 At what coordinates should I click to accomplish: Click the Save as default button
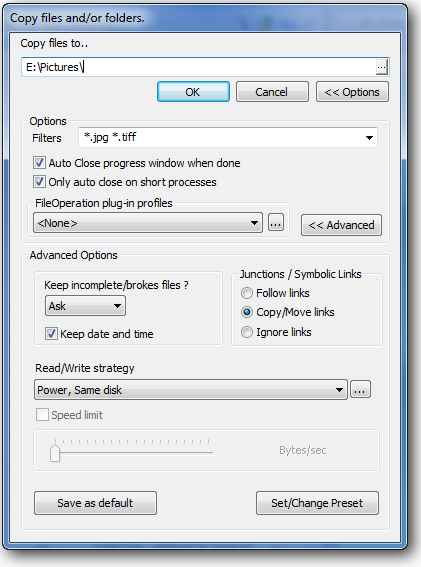(95, 503)
